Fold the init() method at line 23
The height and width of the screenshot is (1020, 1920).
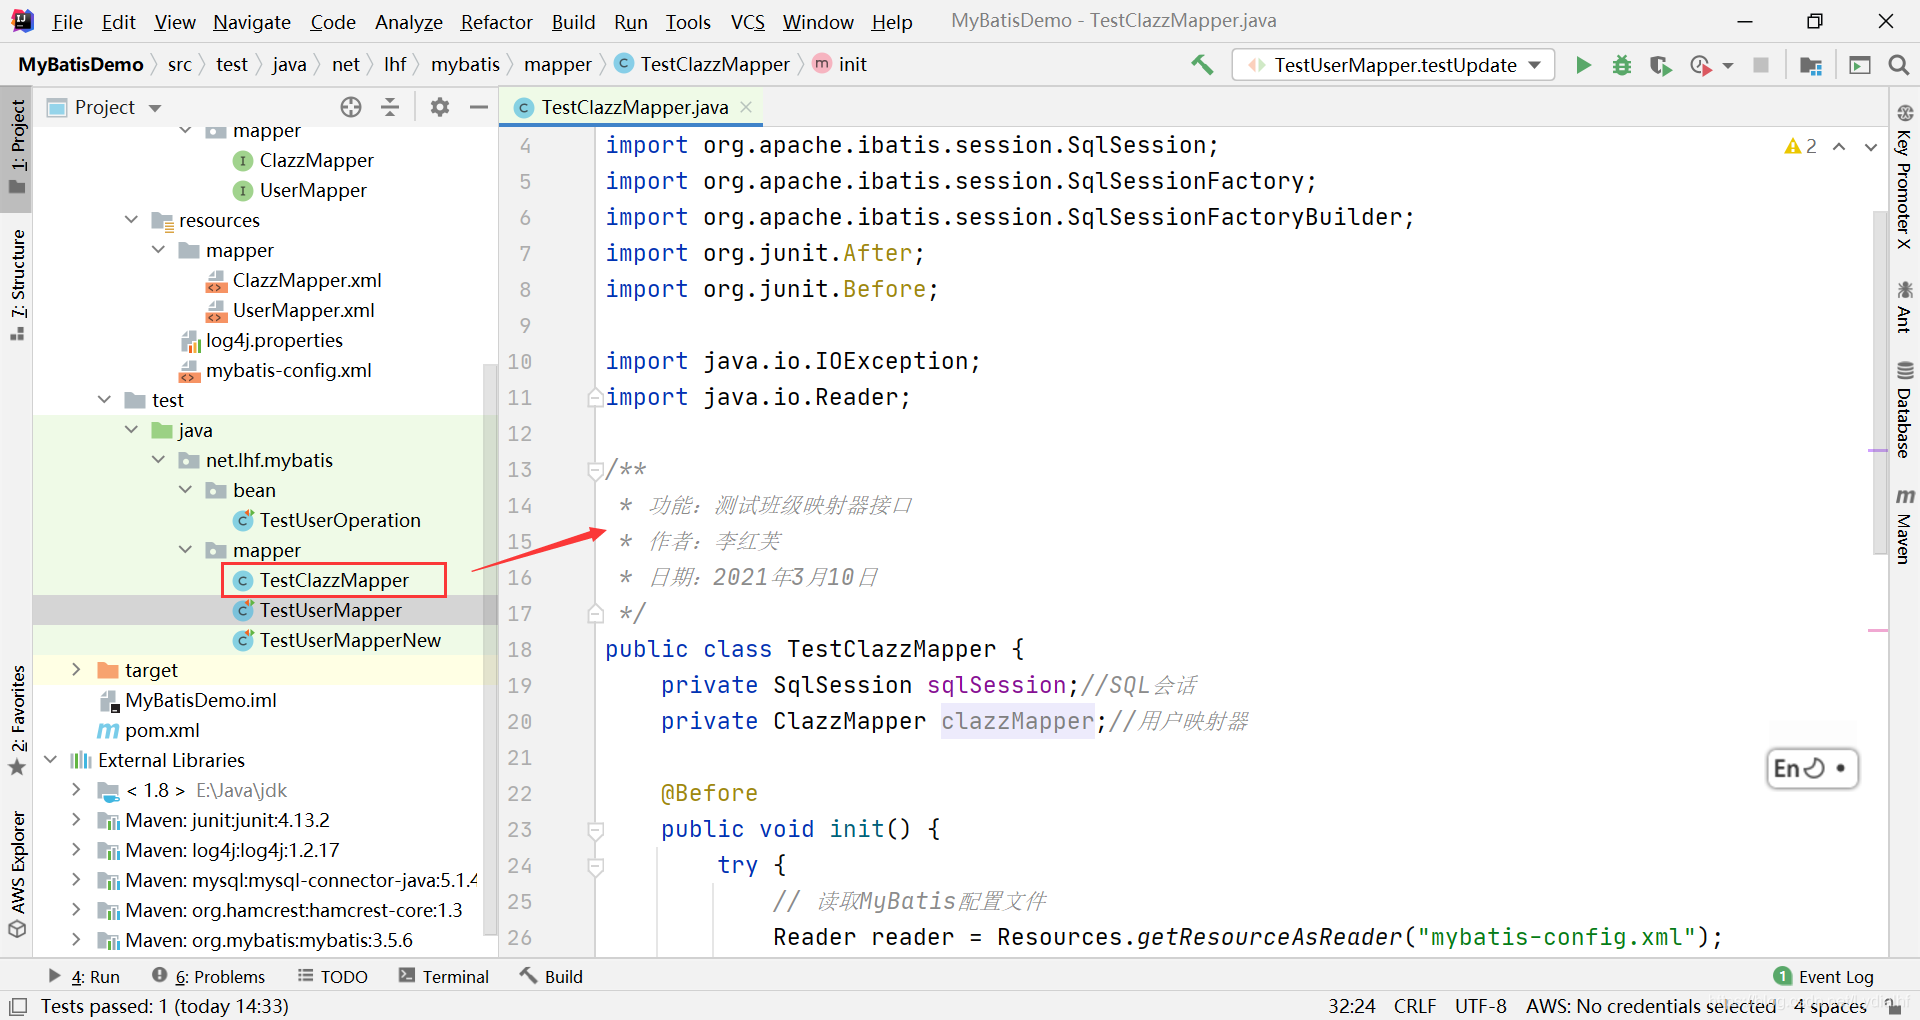(595, 829)
